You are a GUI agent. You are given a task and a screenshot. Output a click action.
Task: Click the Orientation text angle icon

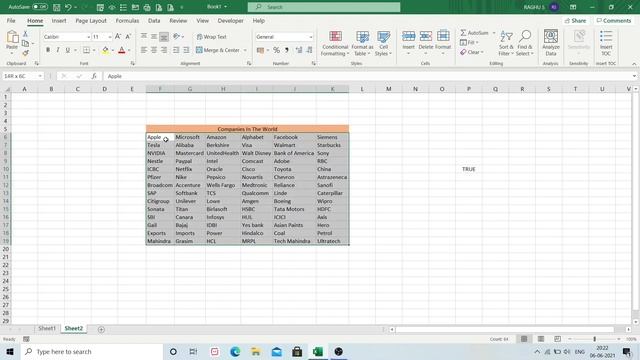coord(176,37)
